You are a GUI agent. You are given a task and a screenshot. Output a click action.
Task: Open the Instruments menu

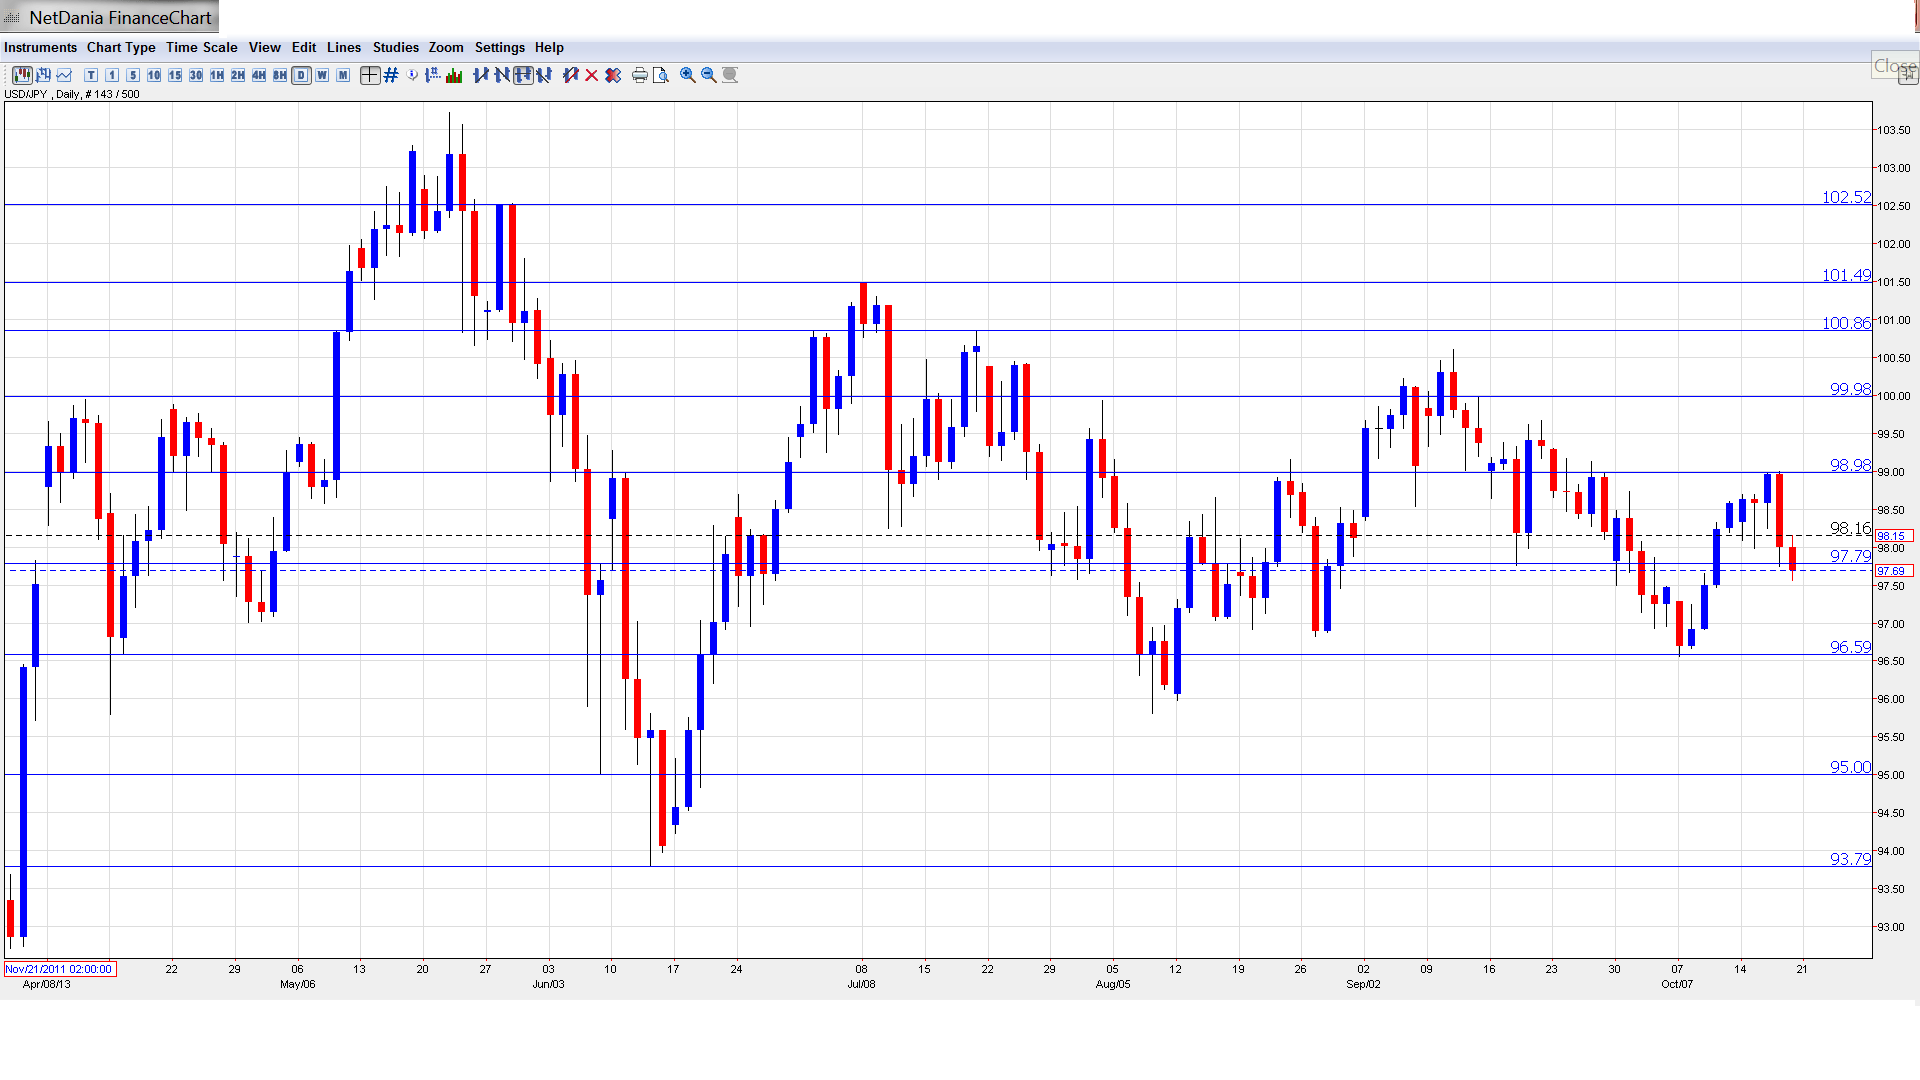point(40,47)
